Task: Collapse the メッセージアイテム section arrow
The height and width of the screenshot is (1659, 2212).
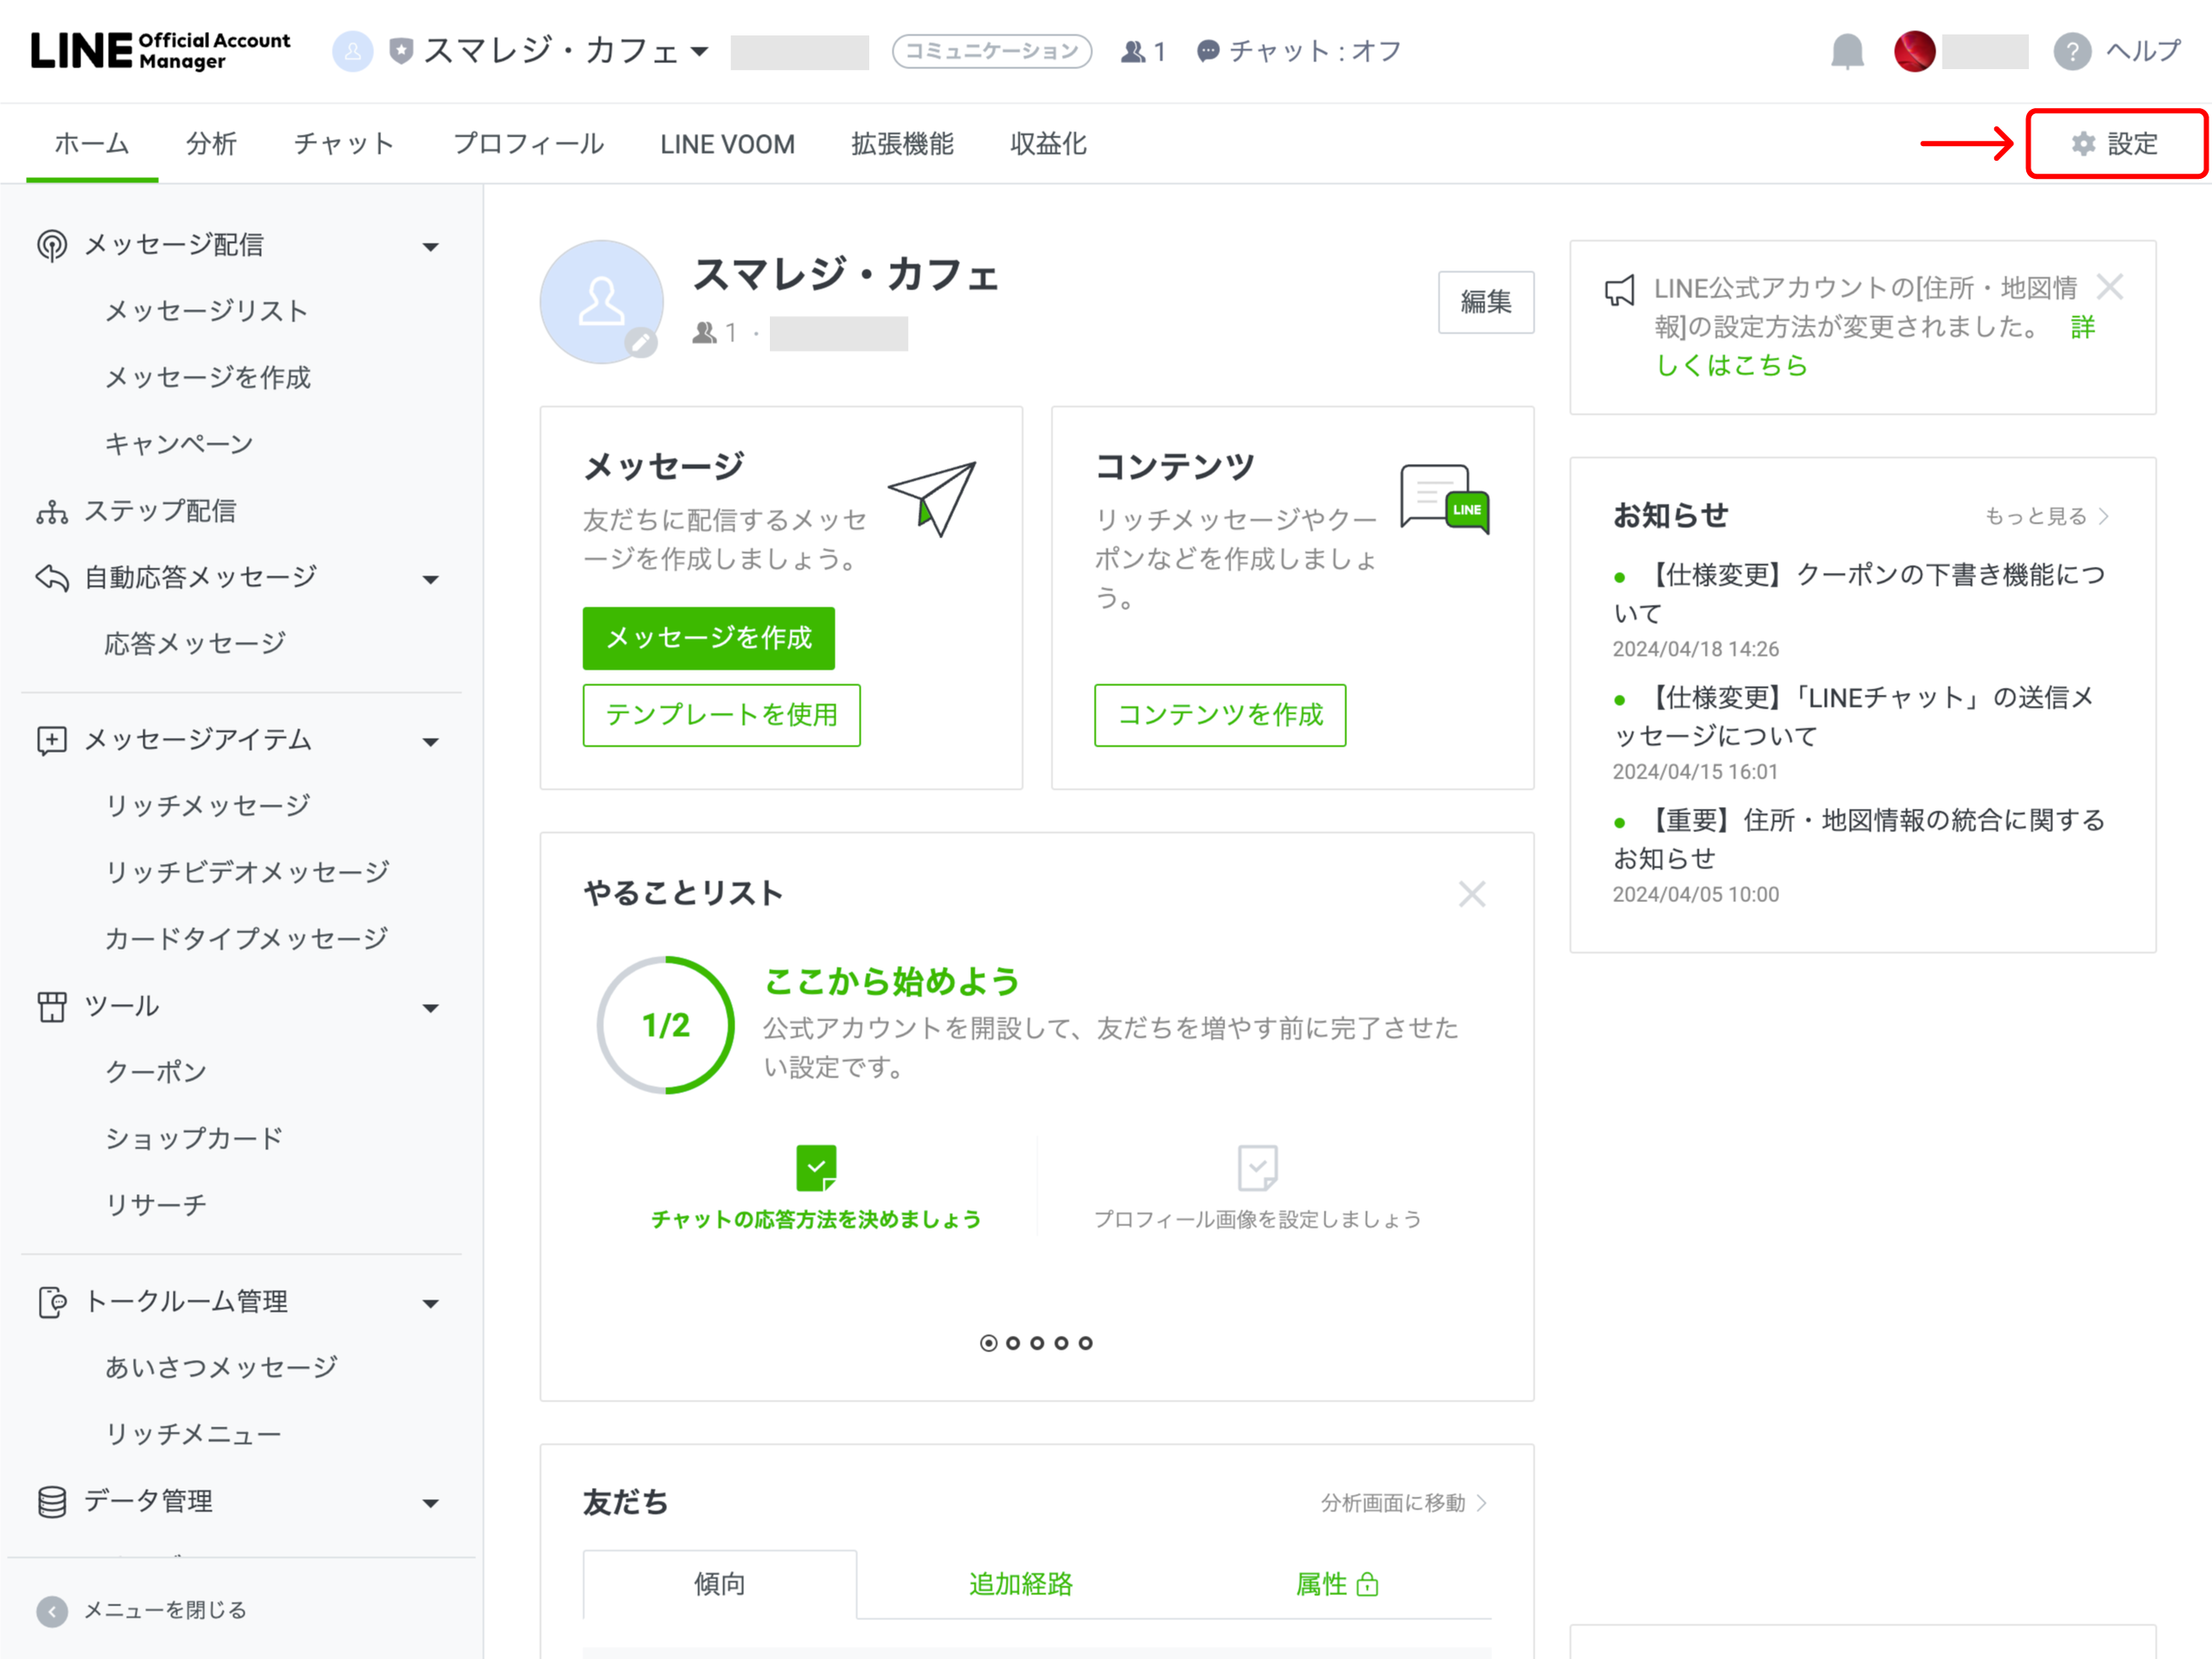Action: pos(431,742)
